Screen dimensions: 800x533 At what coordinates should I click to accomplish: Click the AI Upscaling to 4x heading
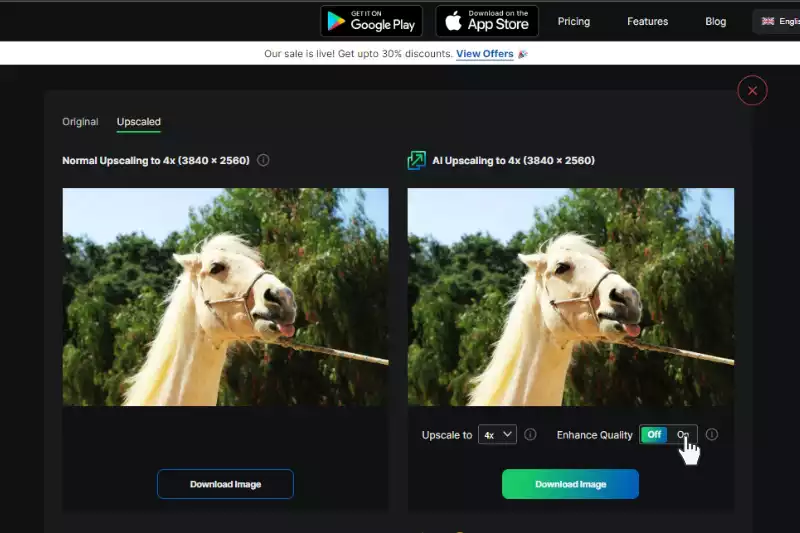(x=513, y=161)
